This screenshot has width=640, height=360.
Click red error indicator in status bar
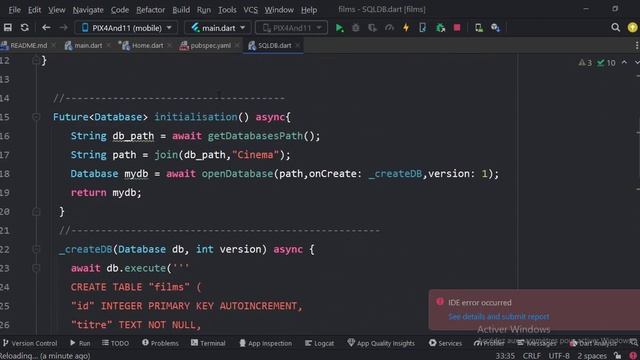[633, 356]
